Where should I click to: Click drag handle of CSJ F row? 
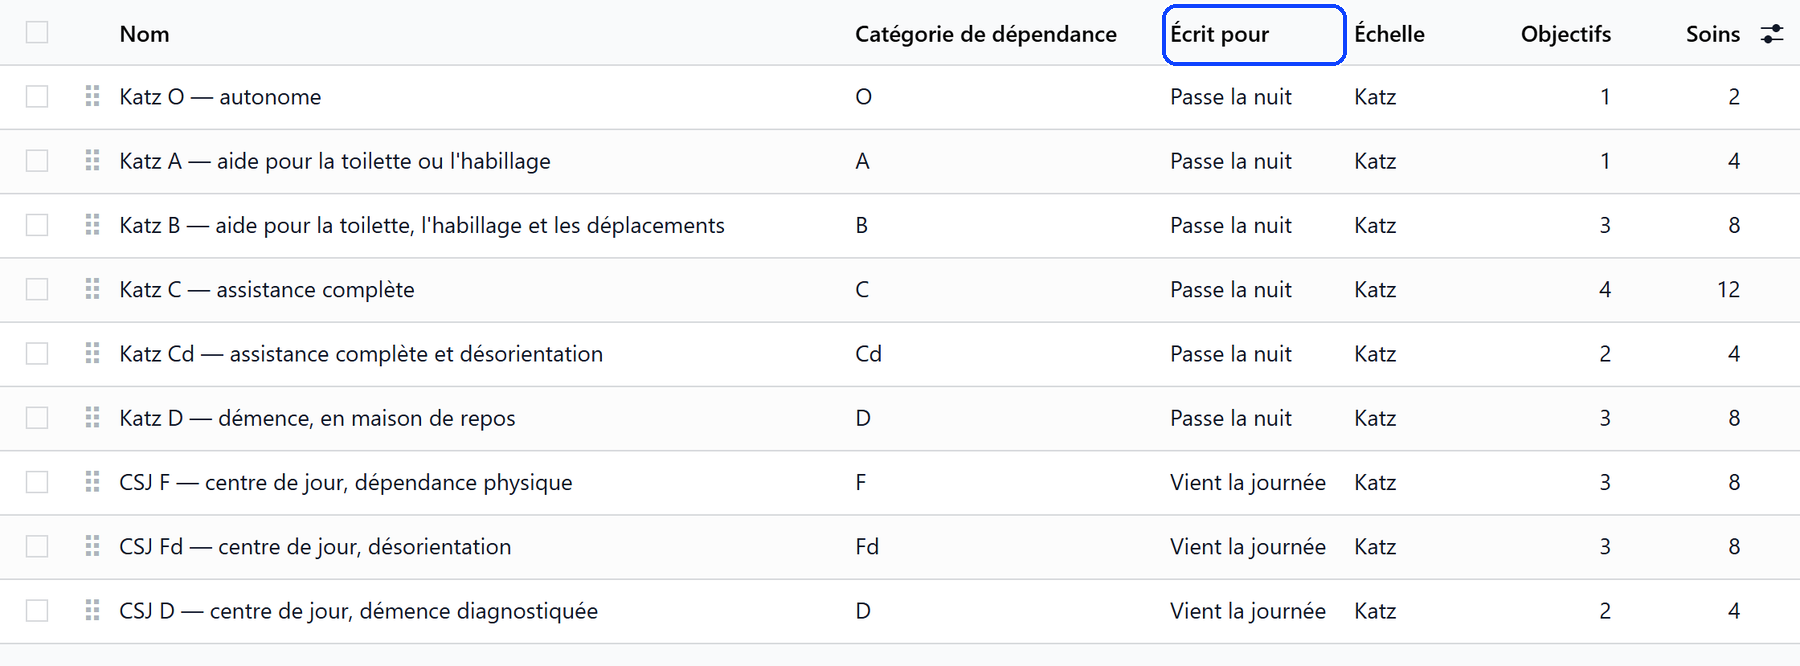92,482
